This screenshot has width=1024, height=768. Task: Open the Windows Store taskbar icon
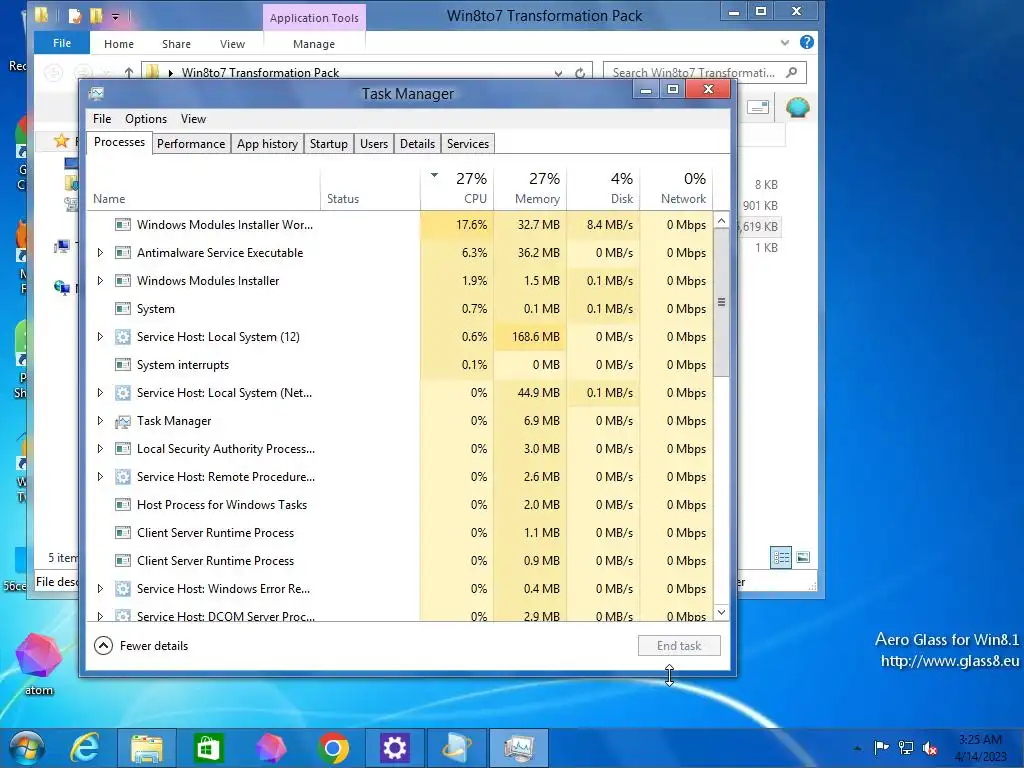click(x=208, y=748)
